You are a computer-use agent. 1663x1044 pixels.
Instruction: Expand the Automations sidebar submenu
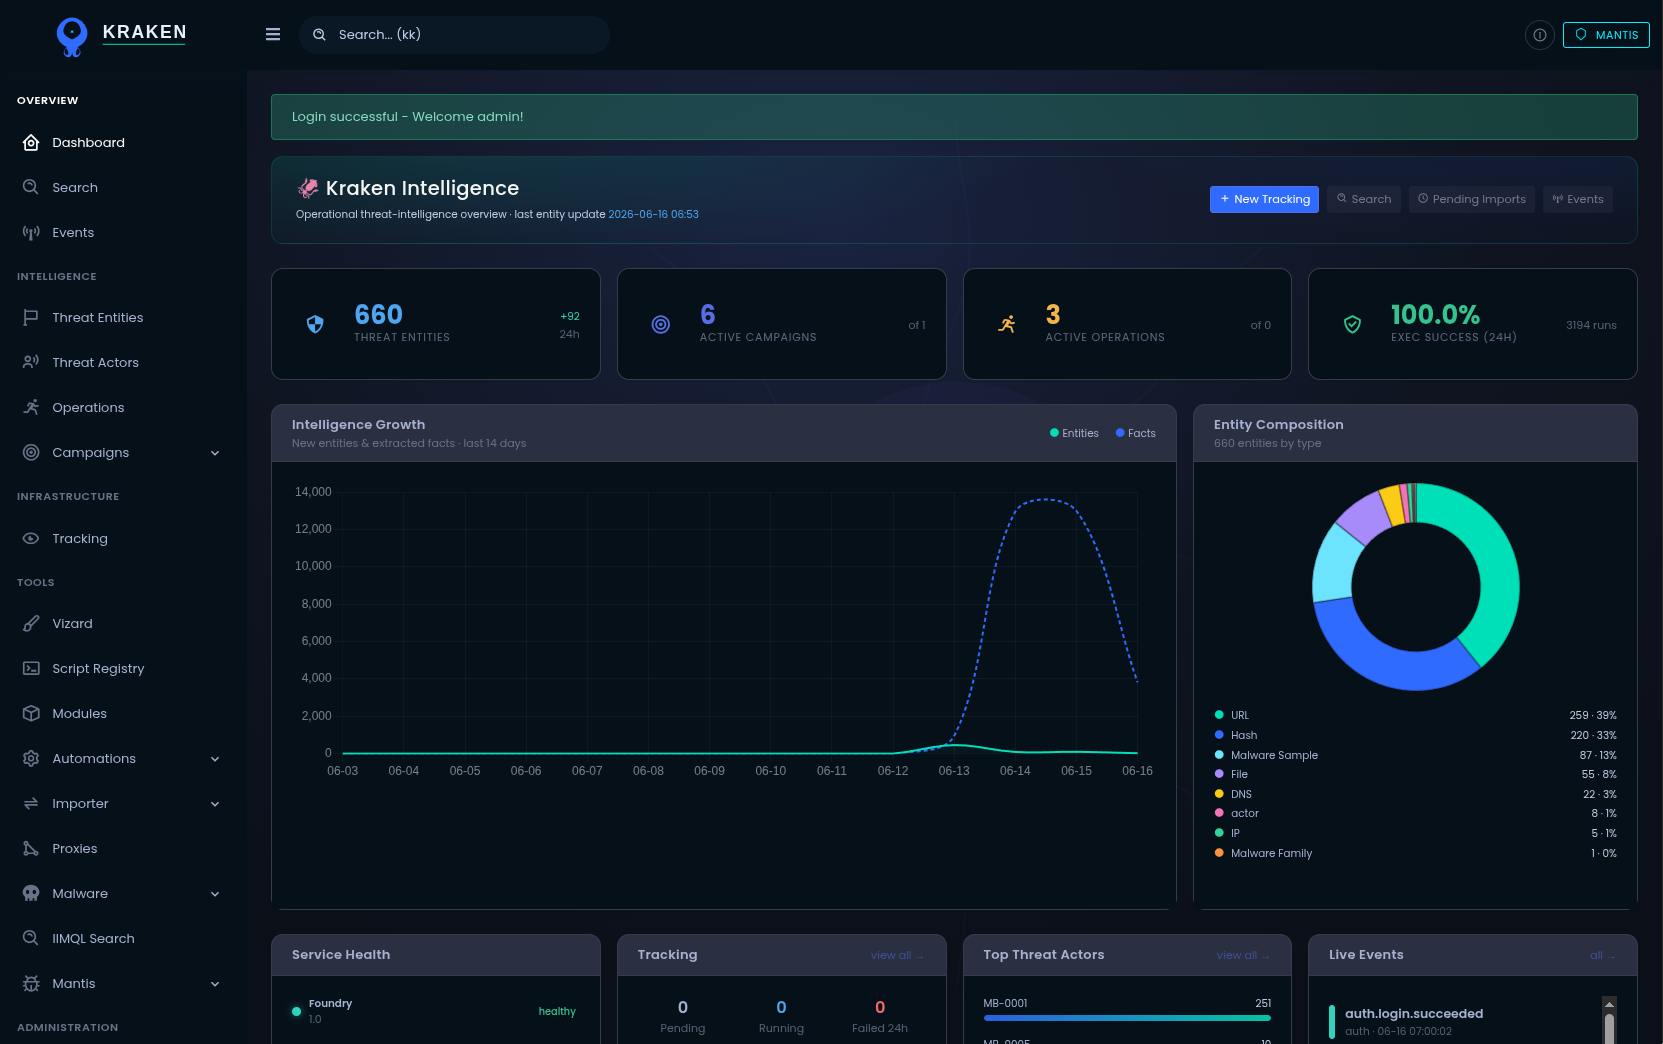215,759
